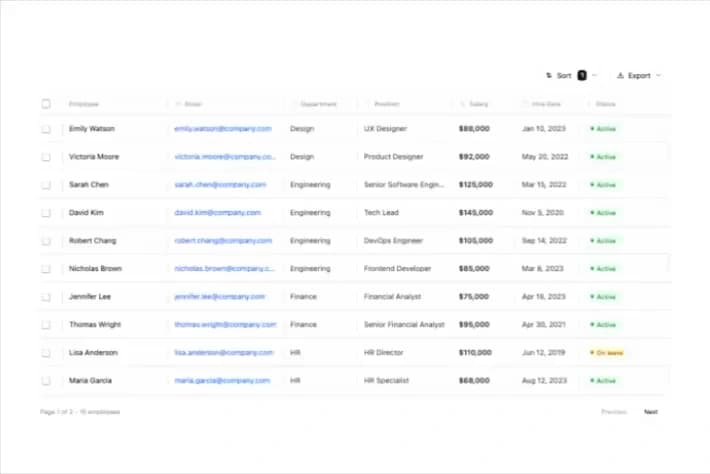
Task: Open lisa.anderson@company.com email link
Action: click(x=224, y=353)
